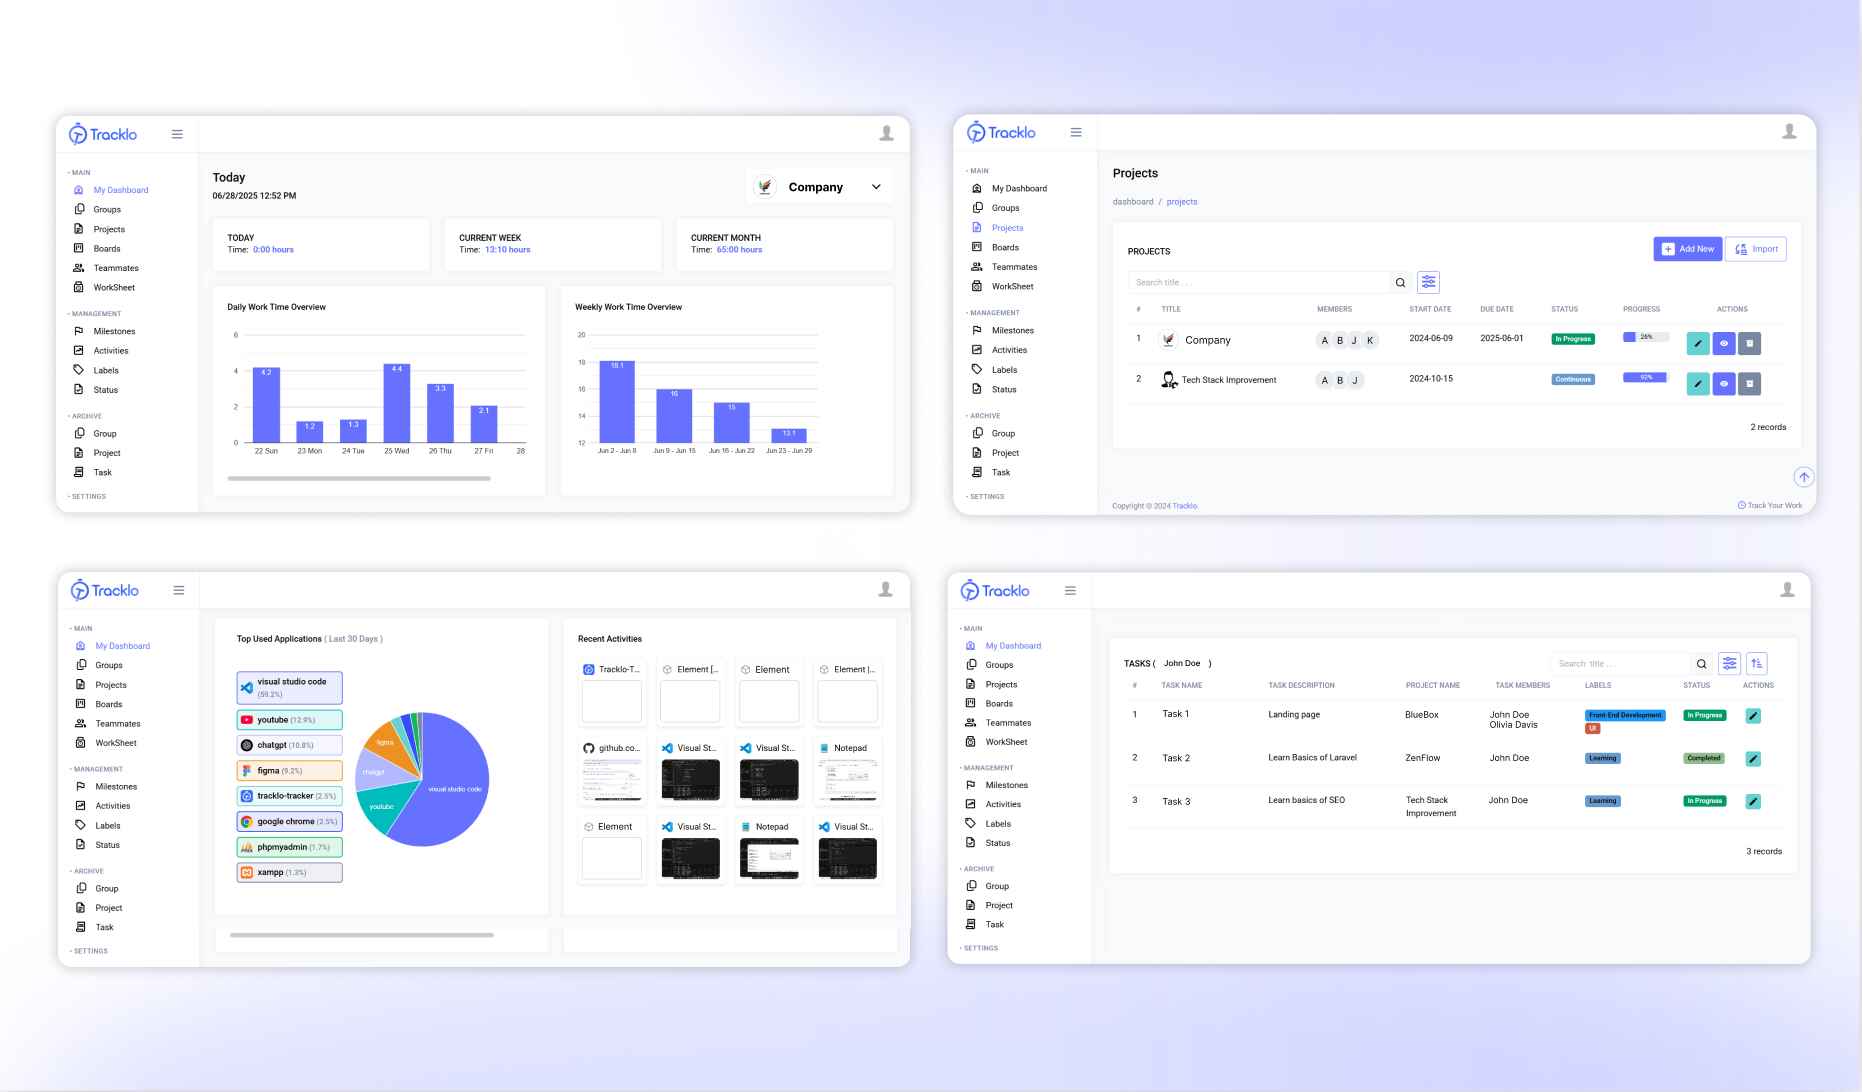Click the Add New button
Screen dimensions: 1862x1092
click(1688, 248)
